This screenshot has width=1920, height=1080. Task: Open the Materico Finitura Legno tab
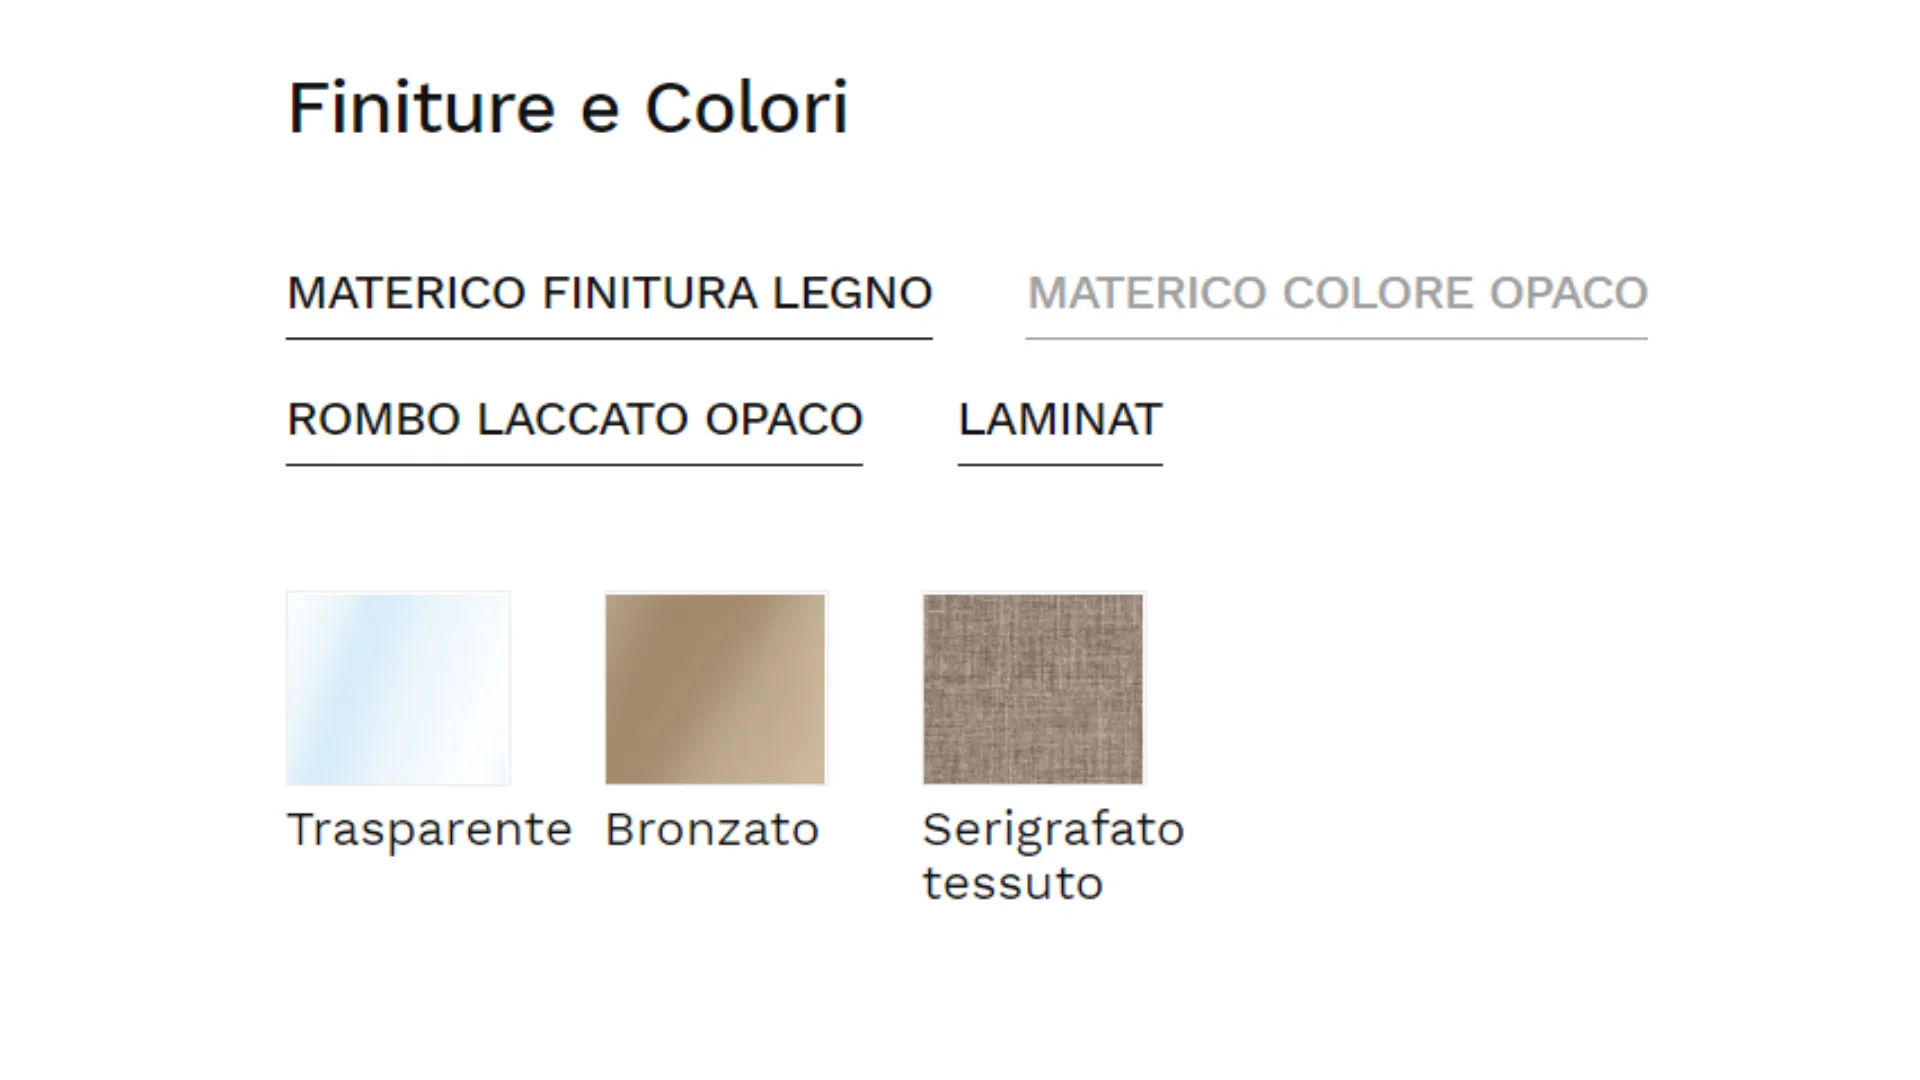609,293
